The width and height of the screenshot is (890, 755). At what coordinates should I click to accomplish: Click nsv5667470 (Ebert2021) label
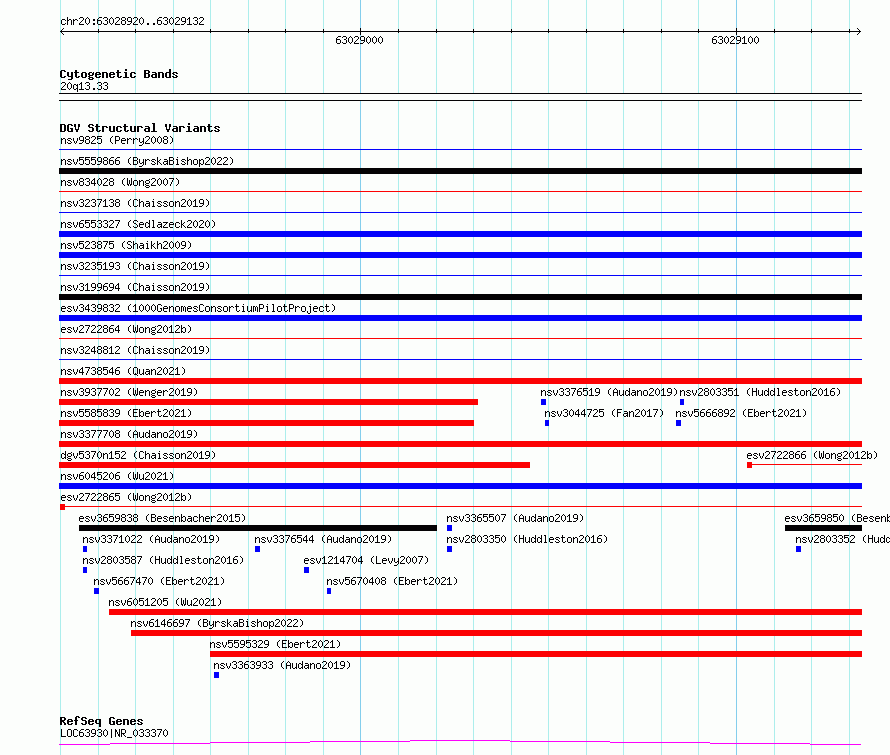pyautogui.click(x=159, y=581)
